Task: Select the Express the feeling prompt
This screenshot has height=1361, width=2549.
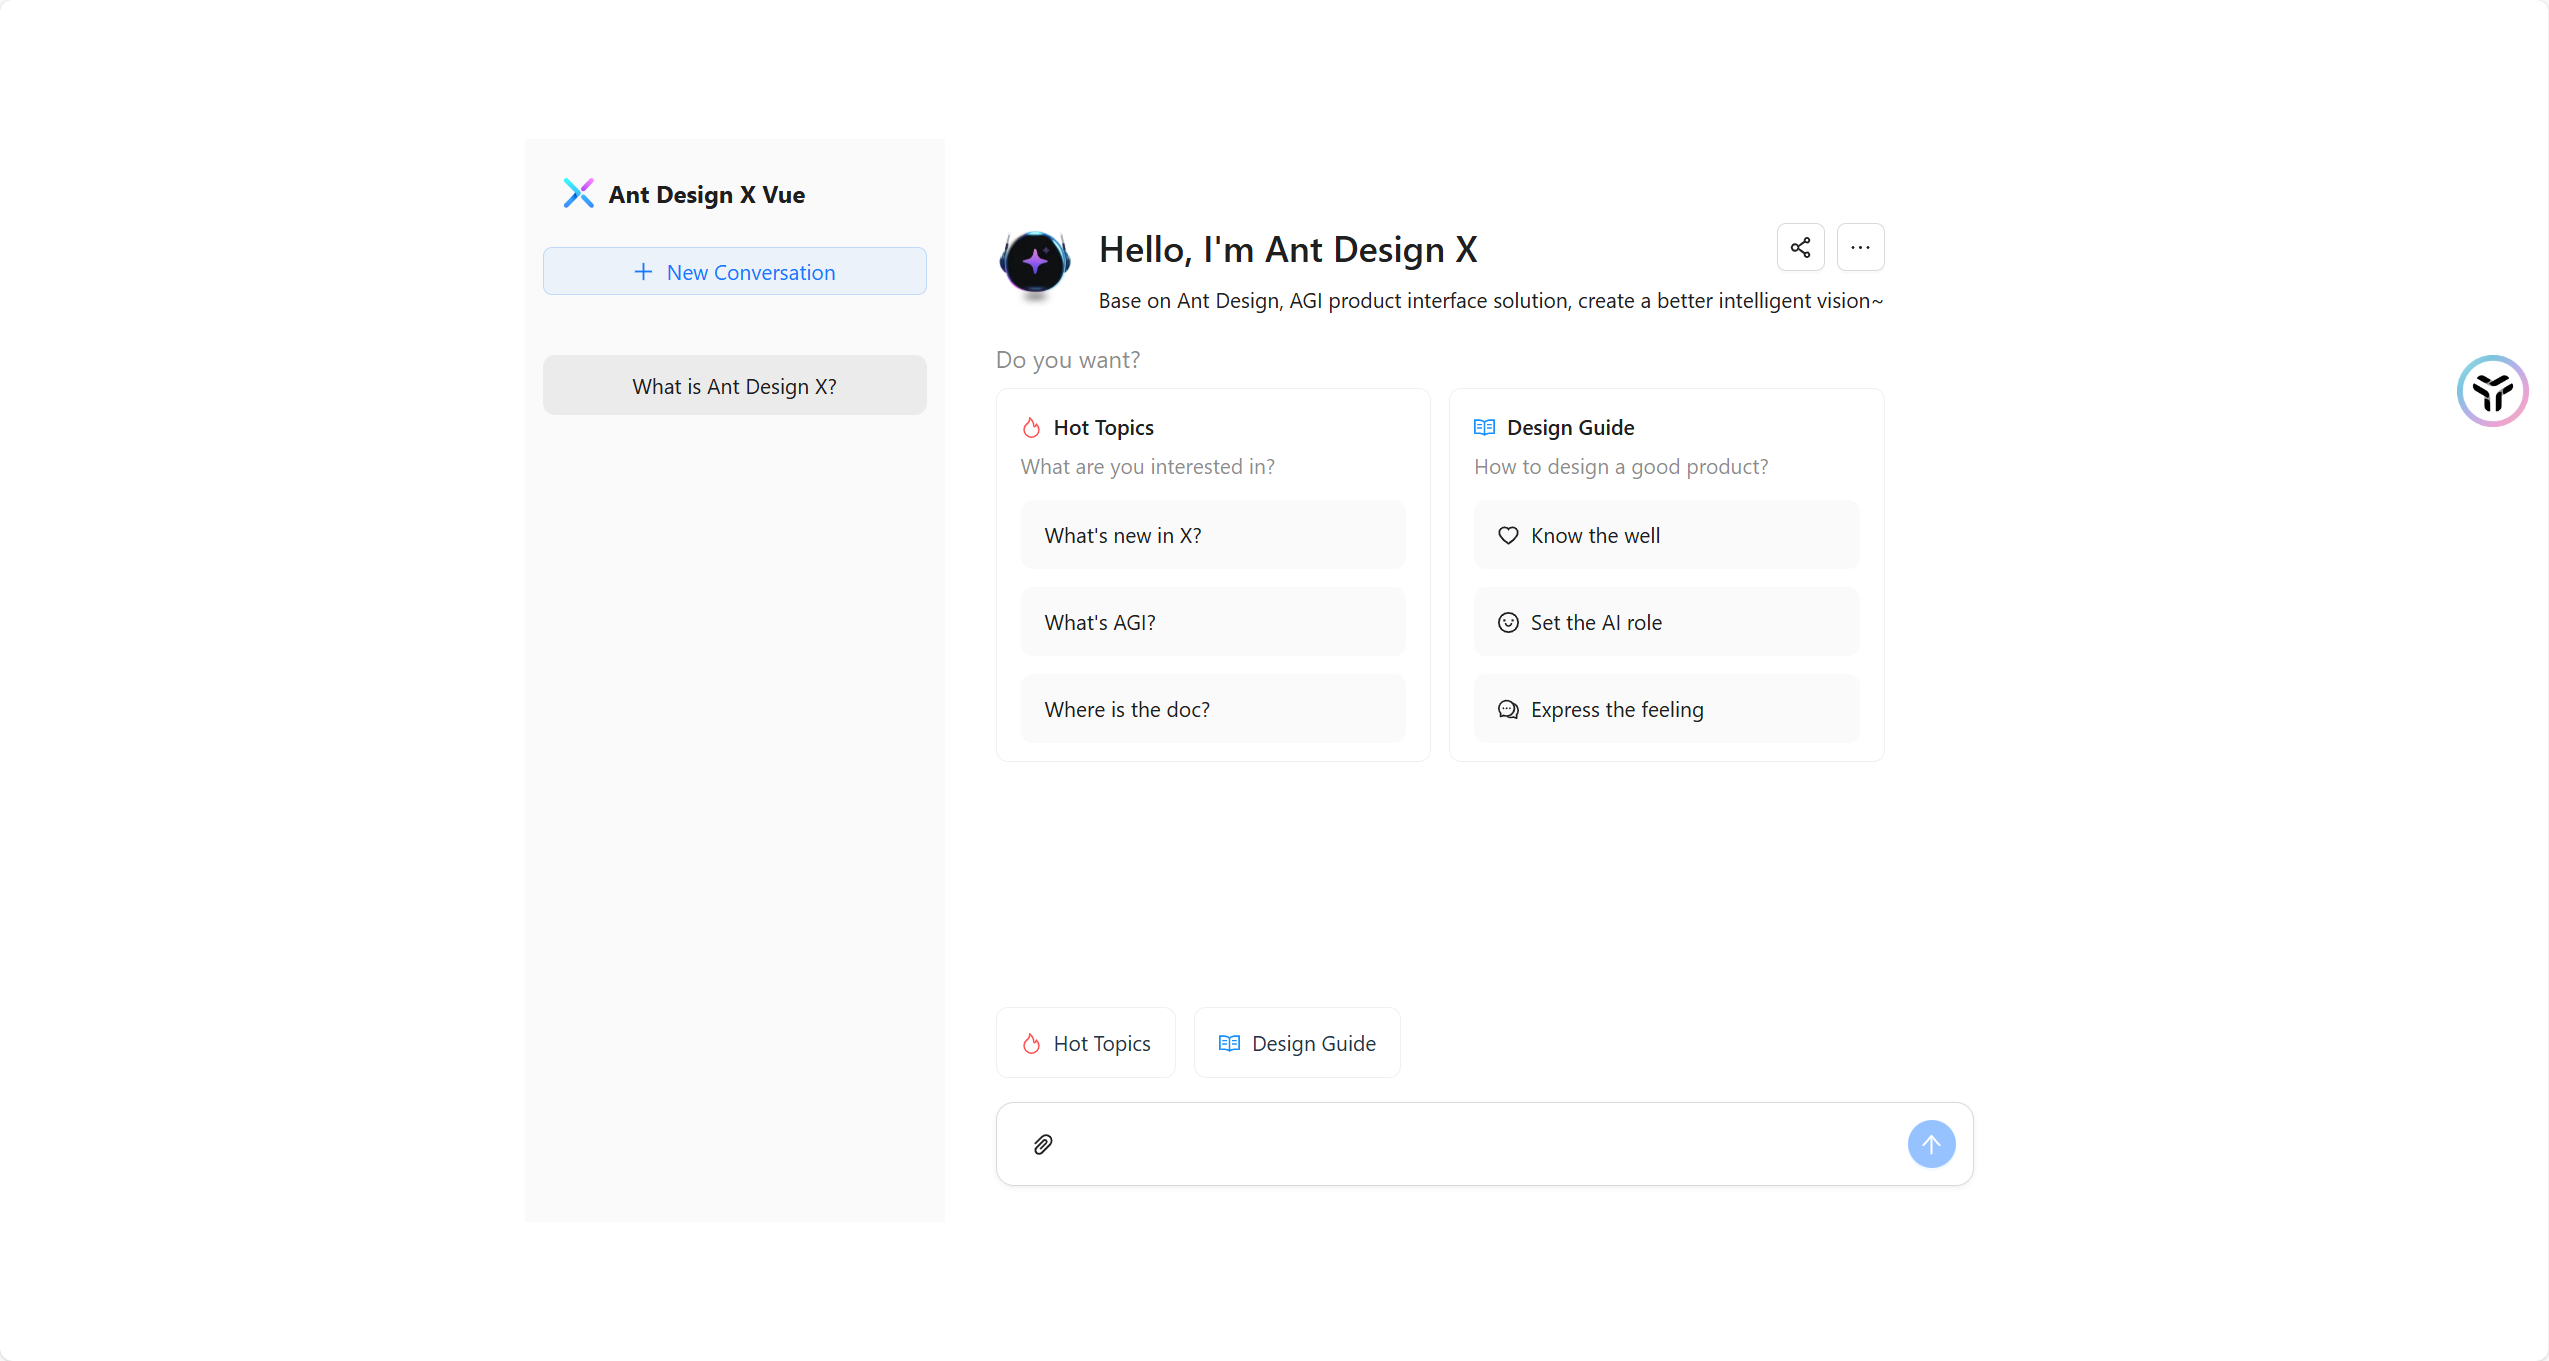Action: coord(1666,709)
